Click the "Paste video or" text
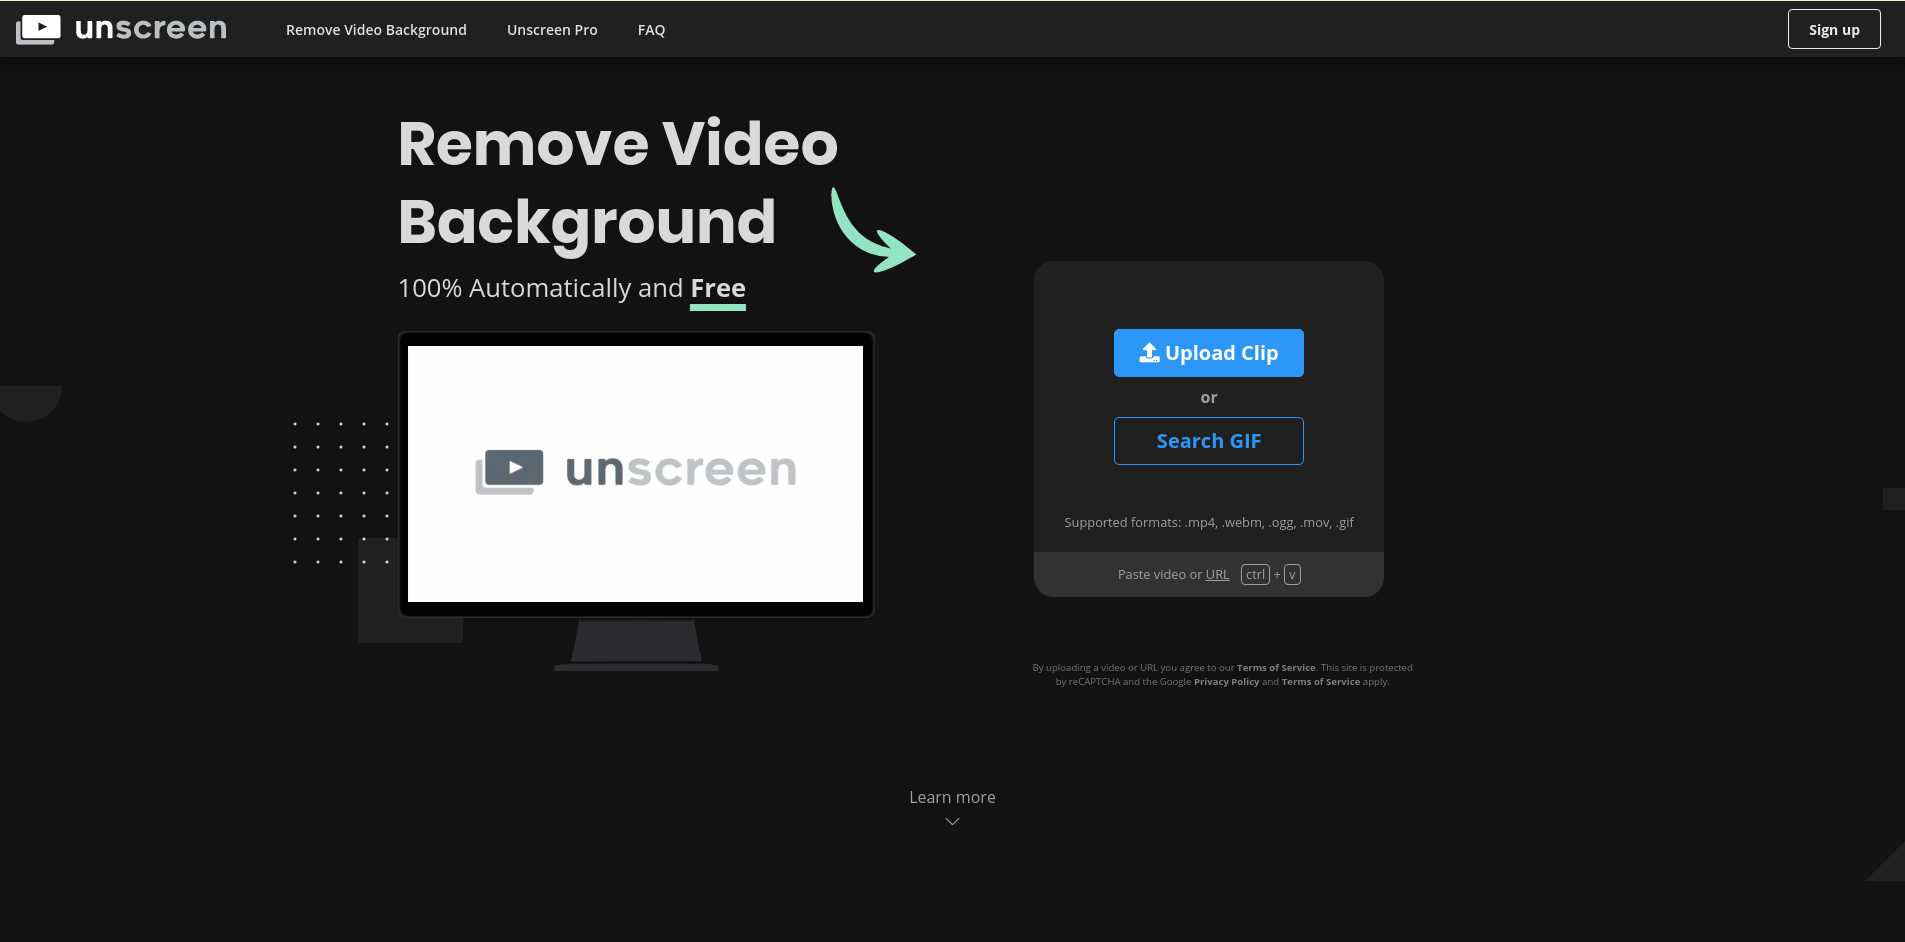This screenshot has width=1905, height=942. (x=1160, y=575)
